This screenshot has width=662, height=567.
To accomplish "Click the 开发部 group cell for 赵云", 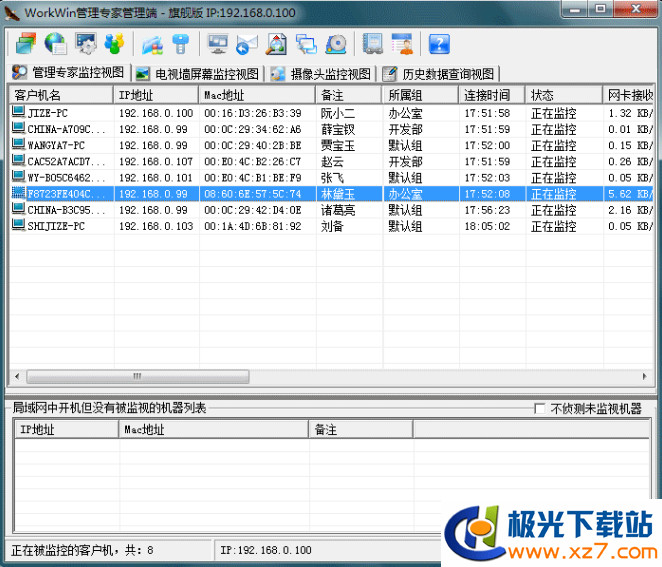I will (405, 161).
